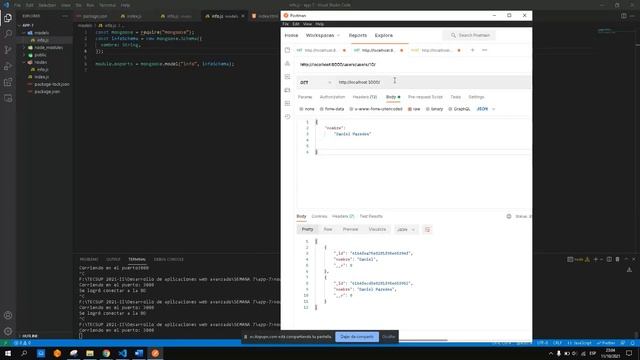Close the VS Code terminal panel
Screen dimensions: 640x360
tap(633, 259)
